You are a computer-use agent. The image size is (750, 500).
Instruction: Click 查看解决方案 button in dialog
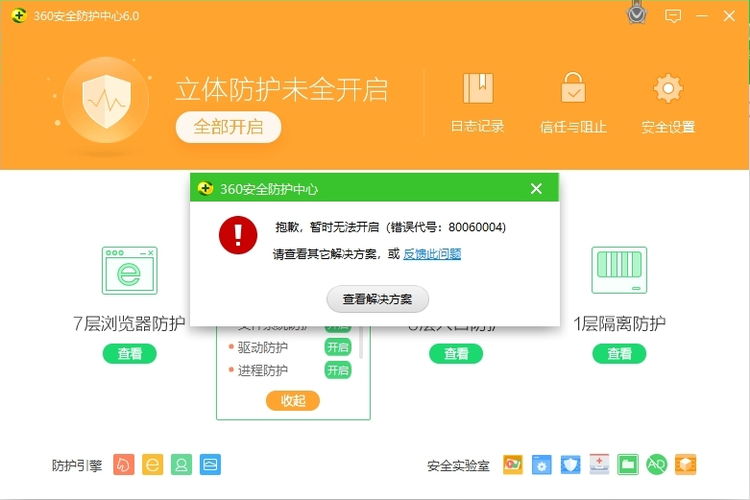377,299
